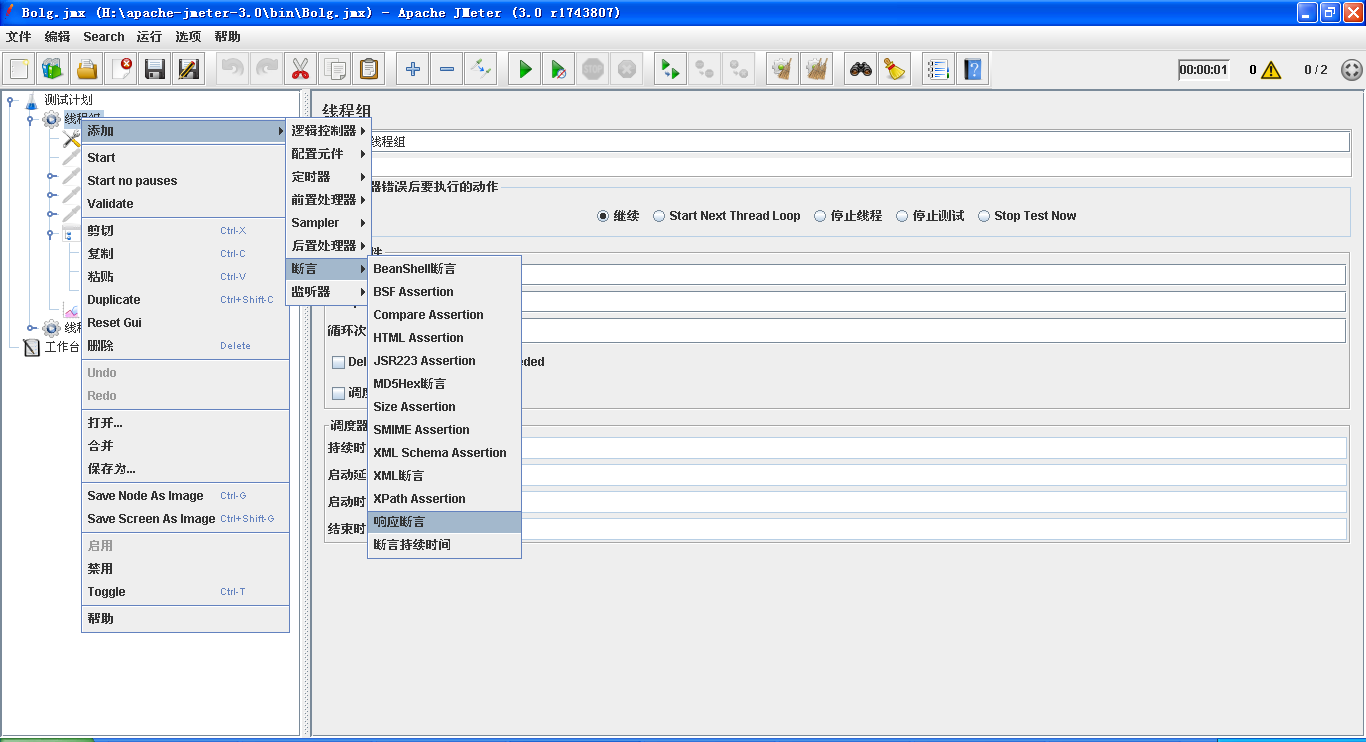1366x742 pixels.
Task: Click the Copy toolbar icon
Action: click(335, 69)
